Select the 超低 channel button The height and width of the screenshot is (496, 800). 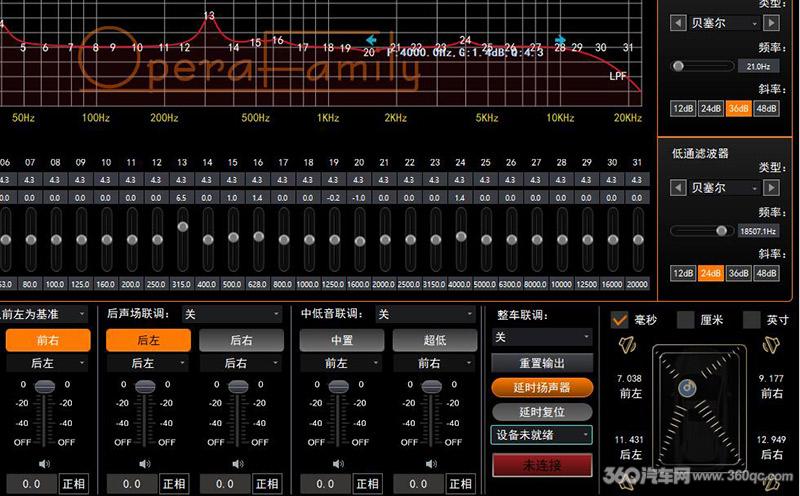pos(434,340)
